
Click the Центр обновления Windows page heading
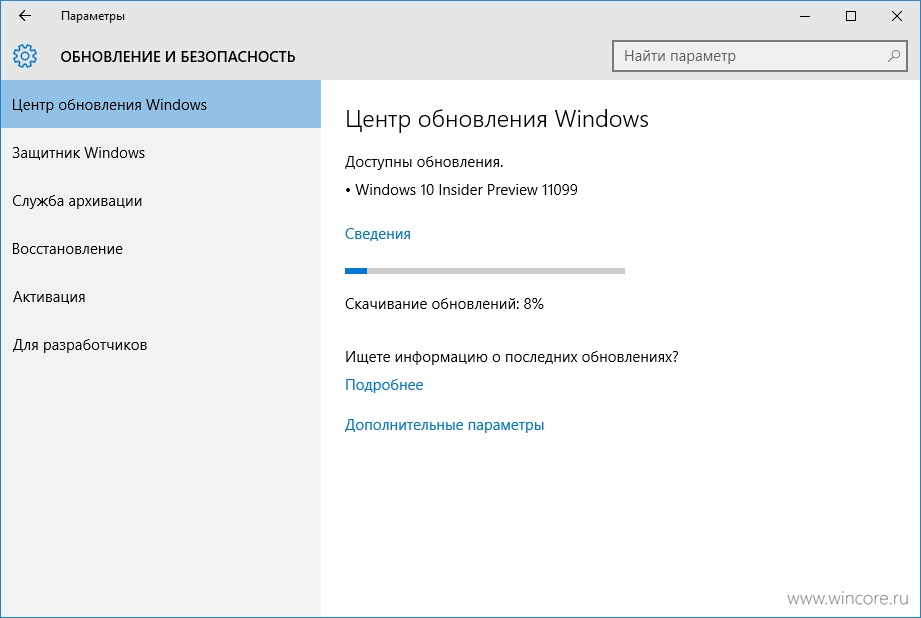point(497,119)
